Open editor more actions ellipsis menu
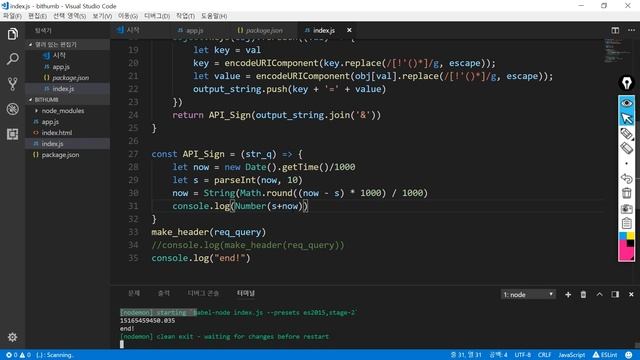 click(x=631, y=30)
